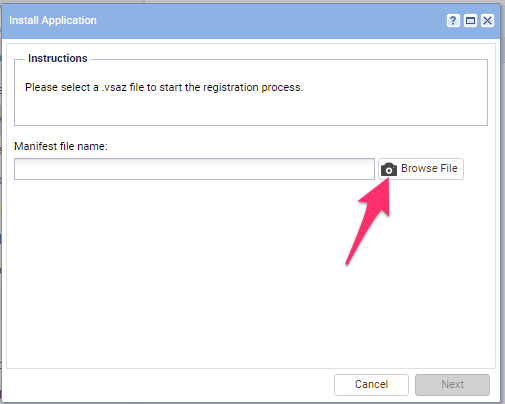
Task: Click the right end of the manifest field
Action: (365, 169)
